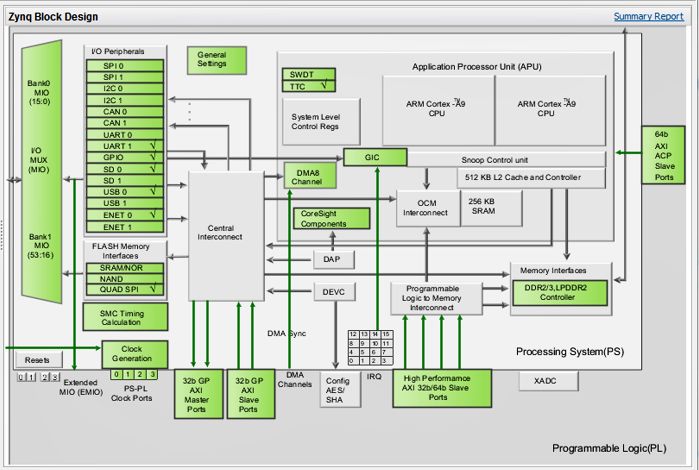
Task: Open the CoreSight Components block
Action: [332, 219]
